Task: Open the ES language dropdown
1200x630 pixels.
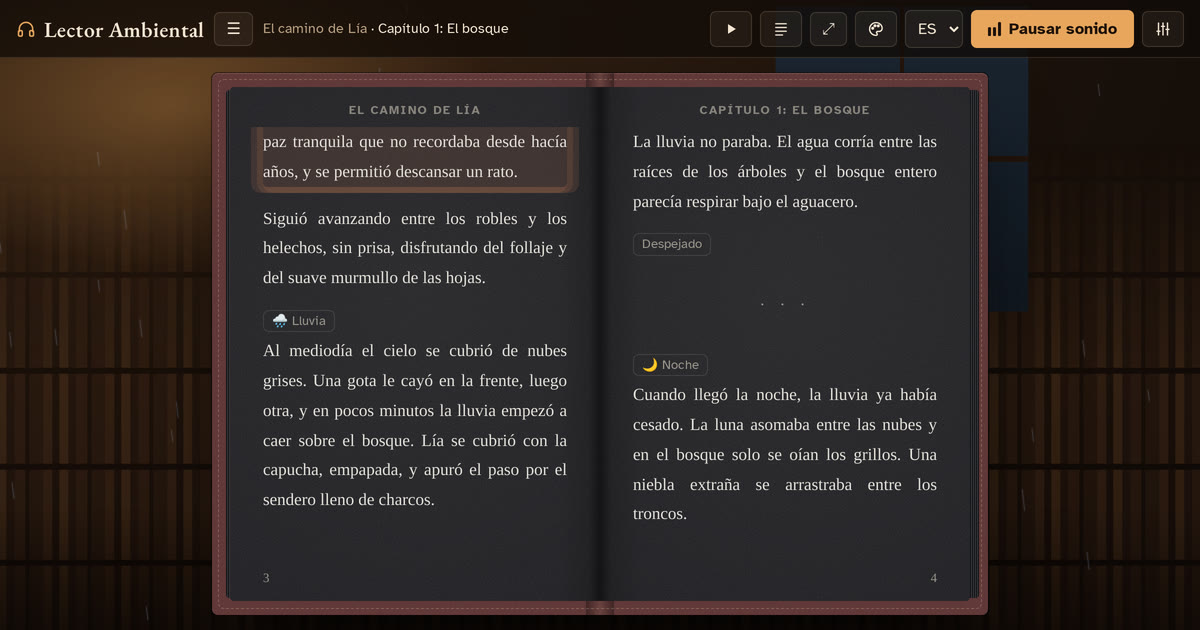Action: [934, 29]
